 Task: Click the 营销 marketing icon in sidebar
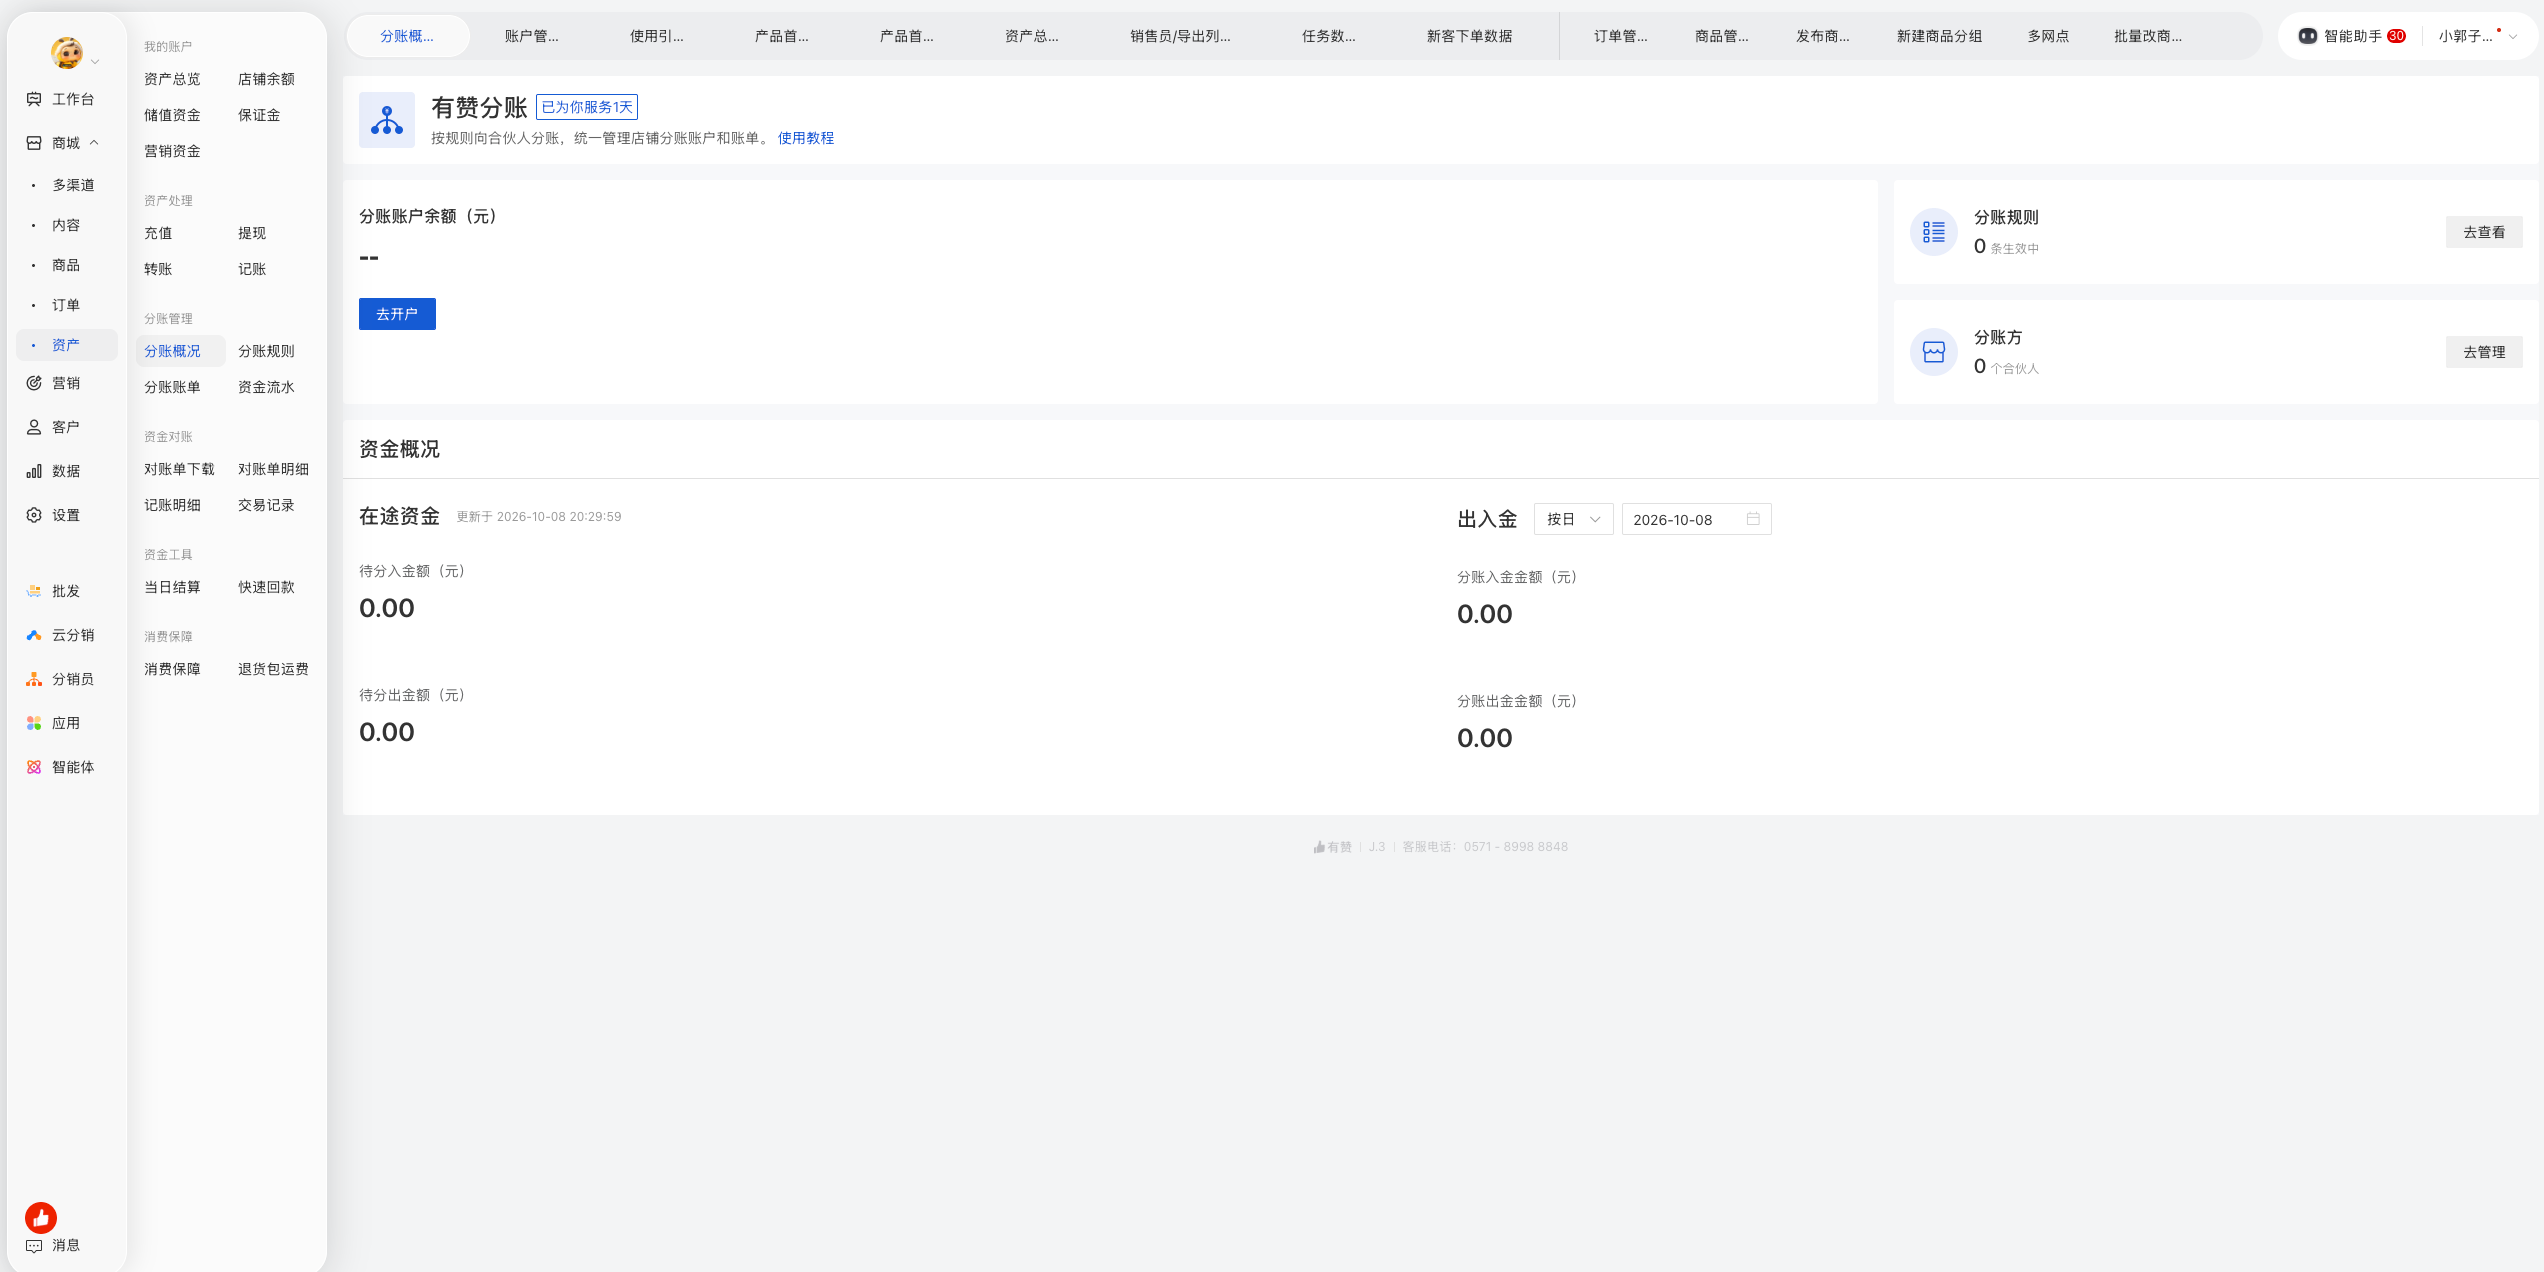coord(34,383)
